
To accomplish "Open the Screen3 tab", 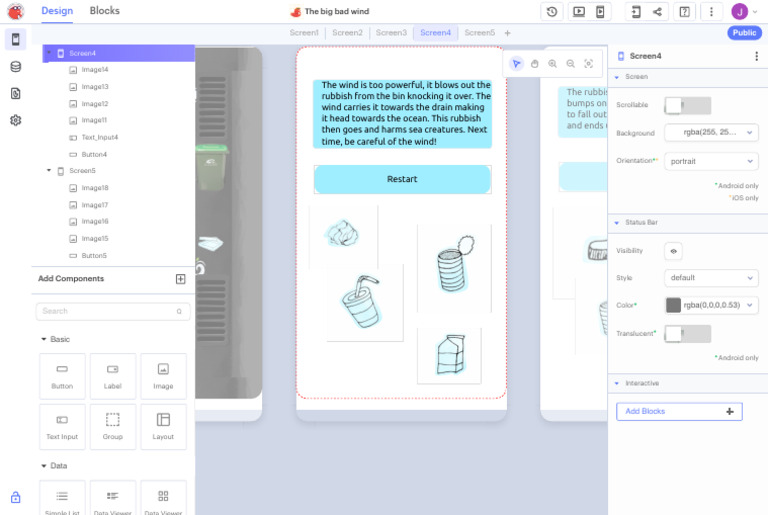I will click(391, 33).
